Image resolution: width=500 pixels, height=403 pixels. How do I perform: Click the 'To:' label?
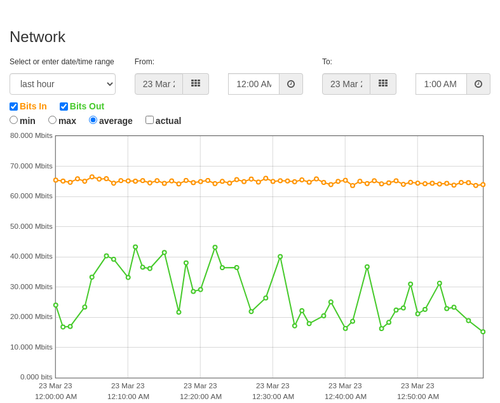coord(327,62)
